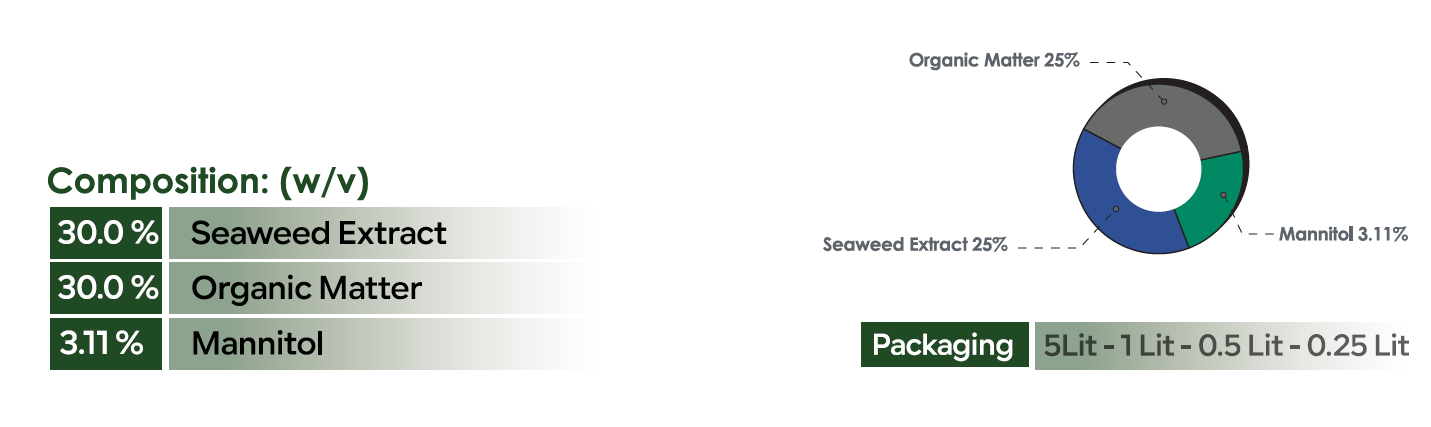Click the small marker dot in green segment
This screenshot has height=427, width=1431.
1223,196
